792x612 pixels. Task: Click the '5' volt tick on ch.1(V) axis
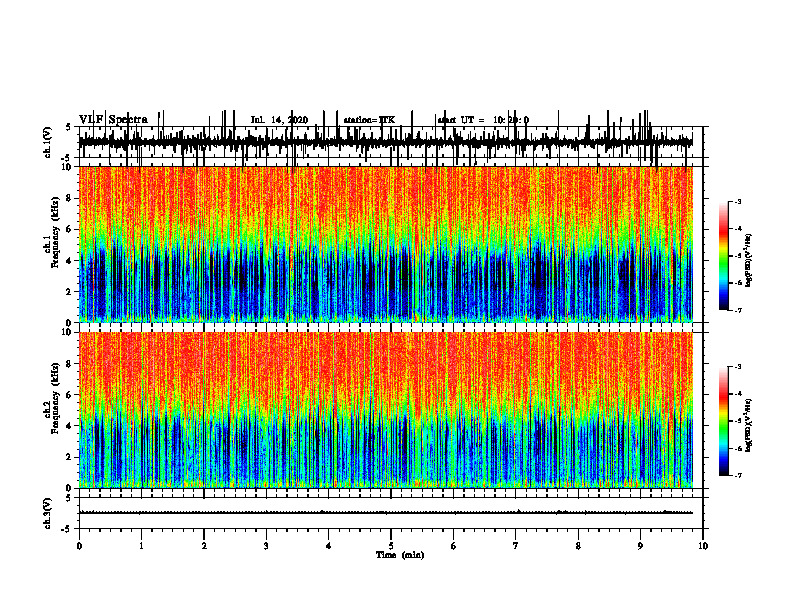70,128
